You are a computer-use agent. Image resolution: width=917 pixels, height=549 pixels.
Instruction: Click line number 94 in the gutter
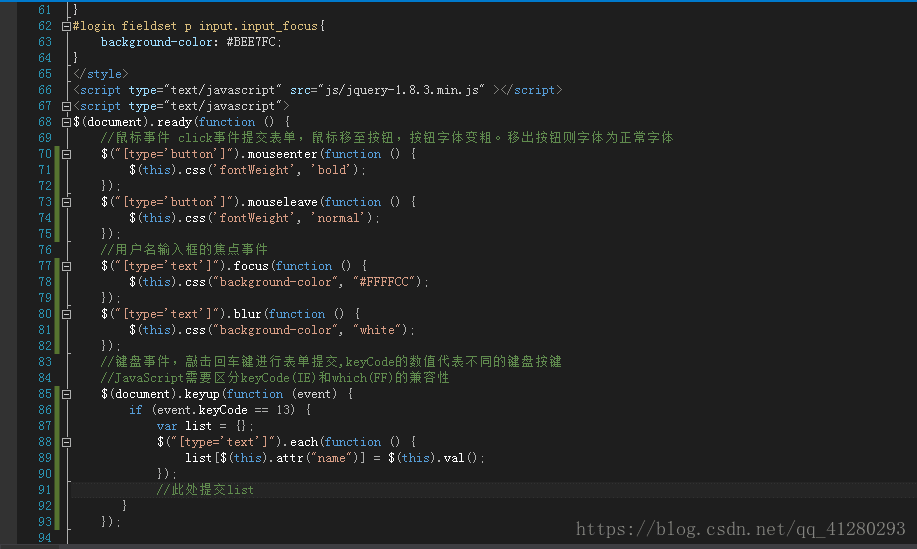45,538
